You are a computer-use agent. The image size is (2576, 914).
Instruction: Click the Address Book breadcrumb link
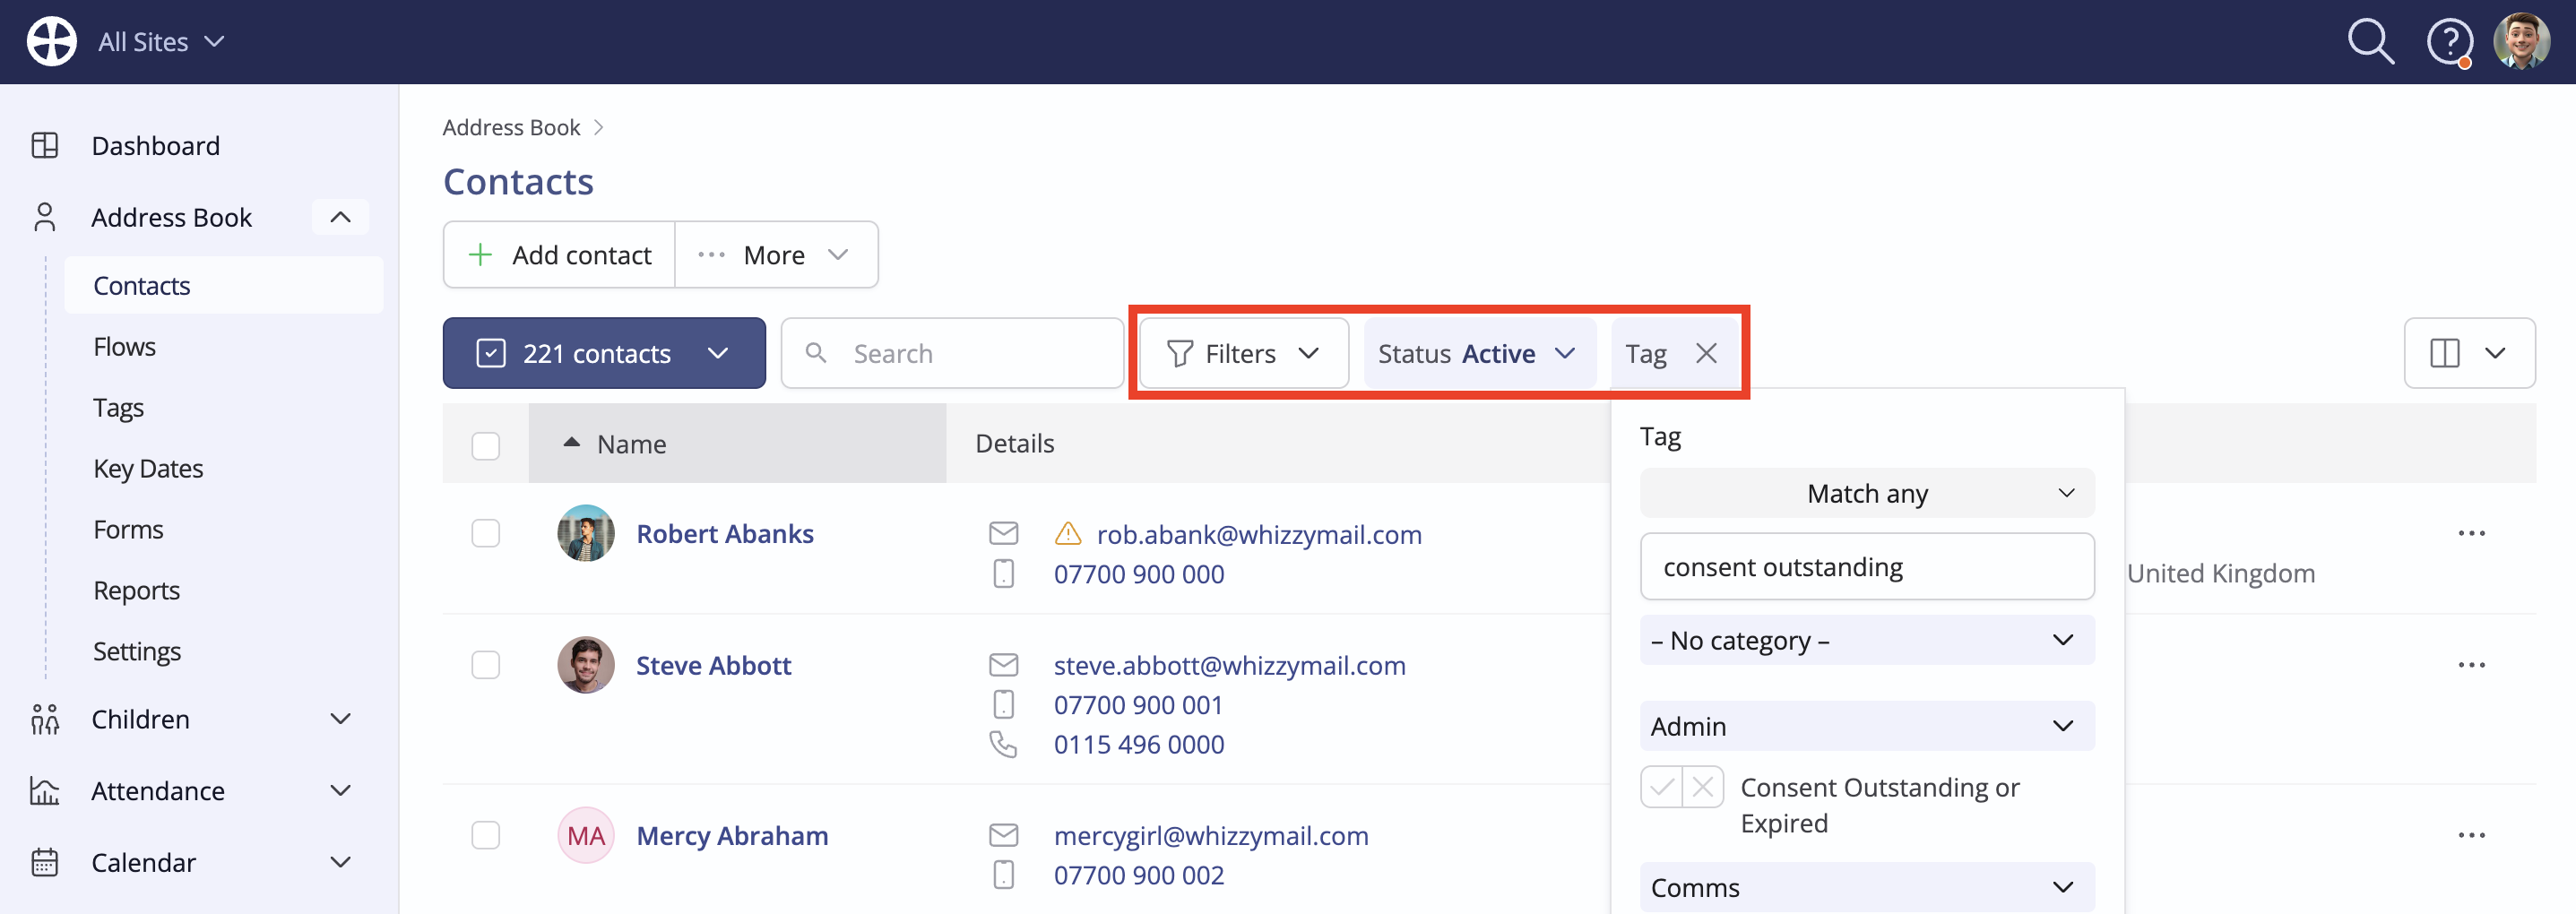511,127
